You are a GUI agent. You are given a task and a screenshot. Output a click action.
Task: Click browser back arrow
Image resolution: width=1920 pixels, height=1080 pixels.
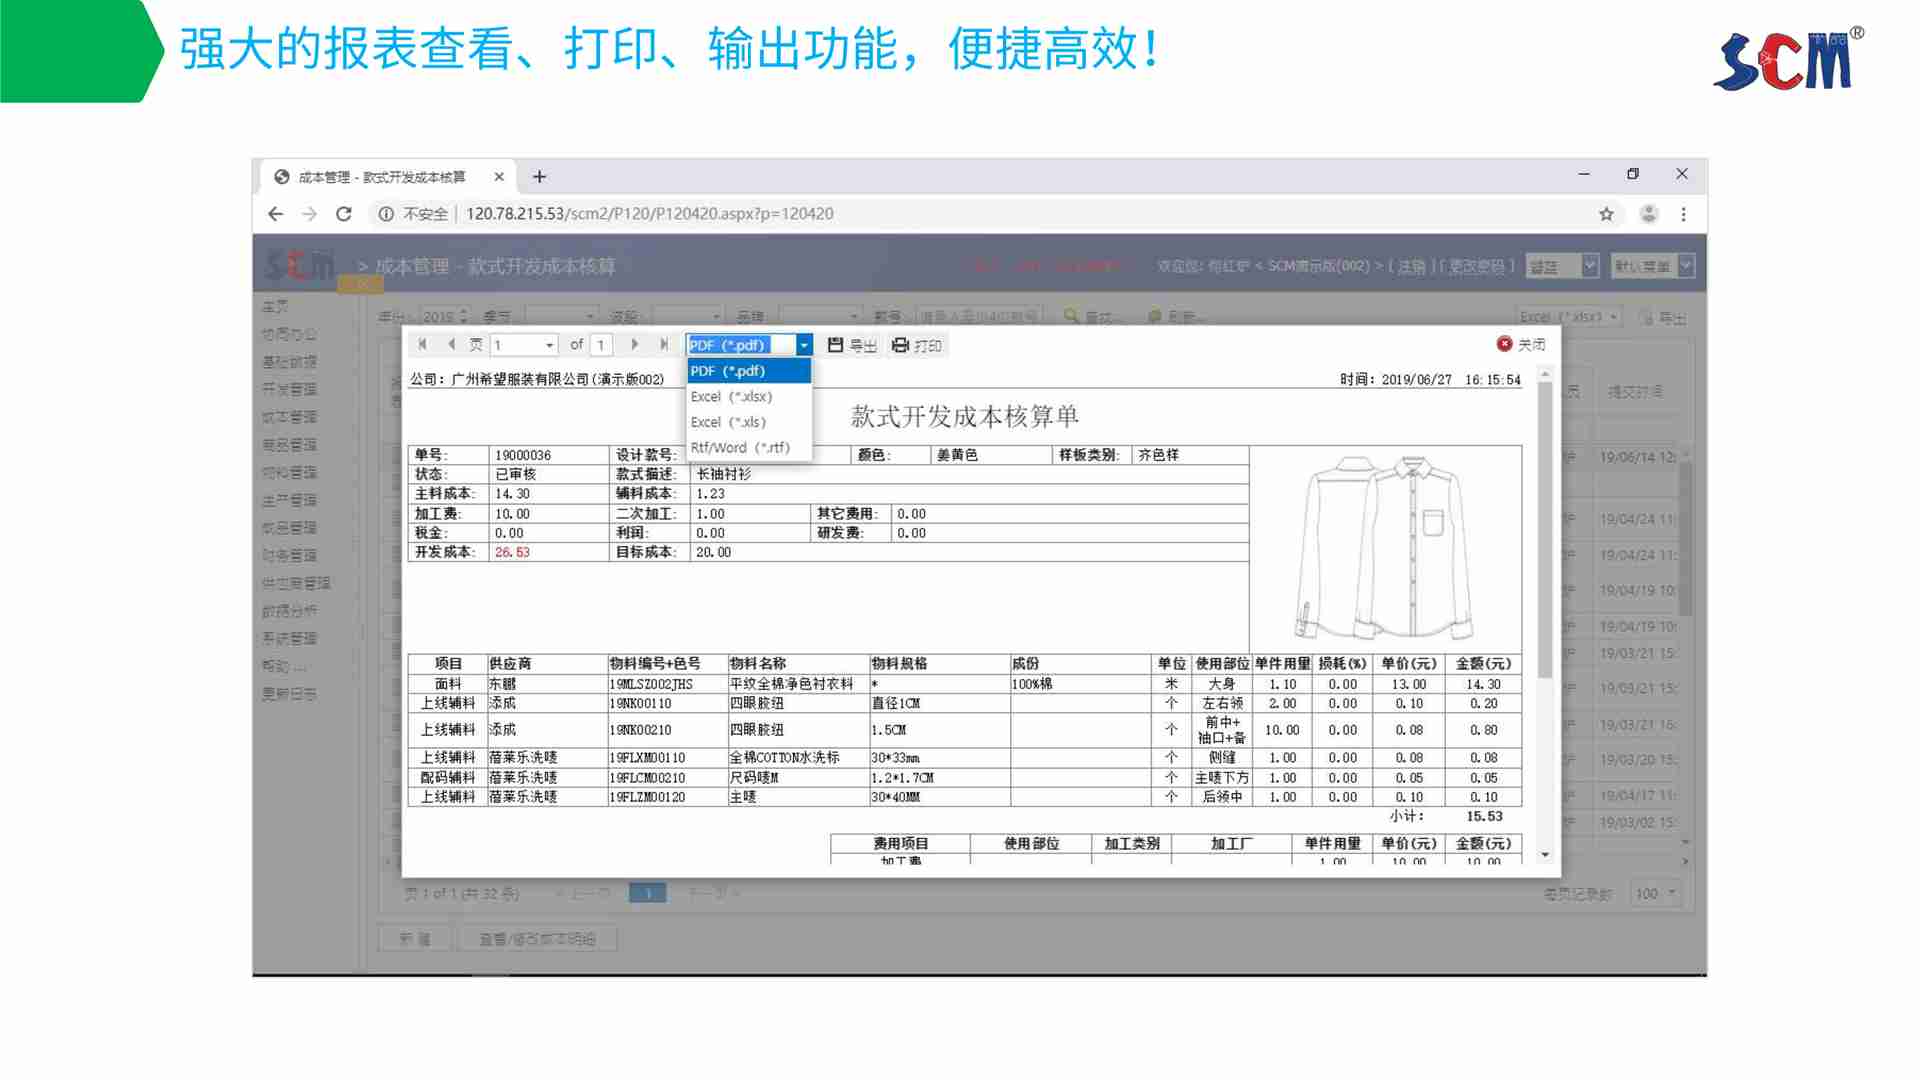276,214
